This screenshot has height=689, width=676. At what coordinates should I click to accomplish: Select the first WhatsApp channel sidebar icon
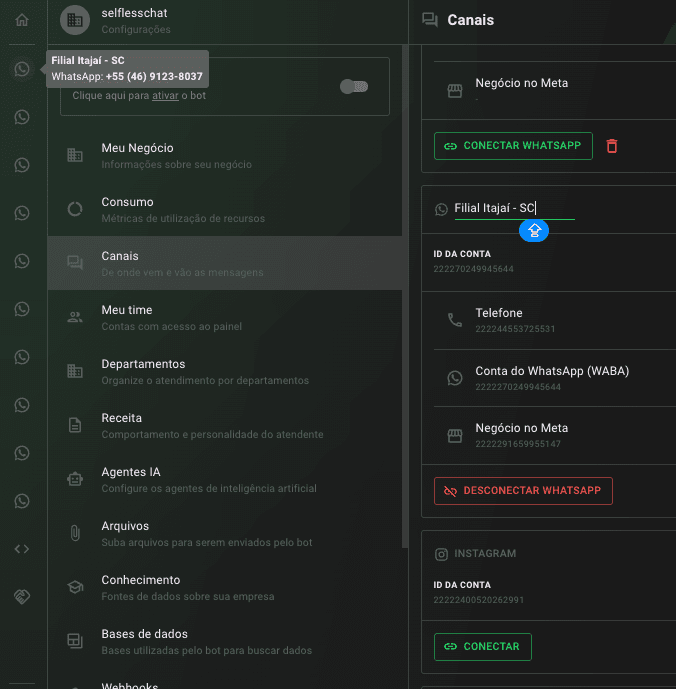[22, 69]
